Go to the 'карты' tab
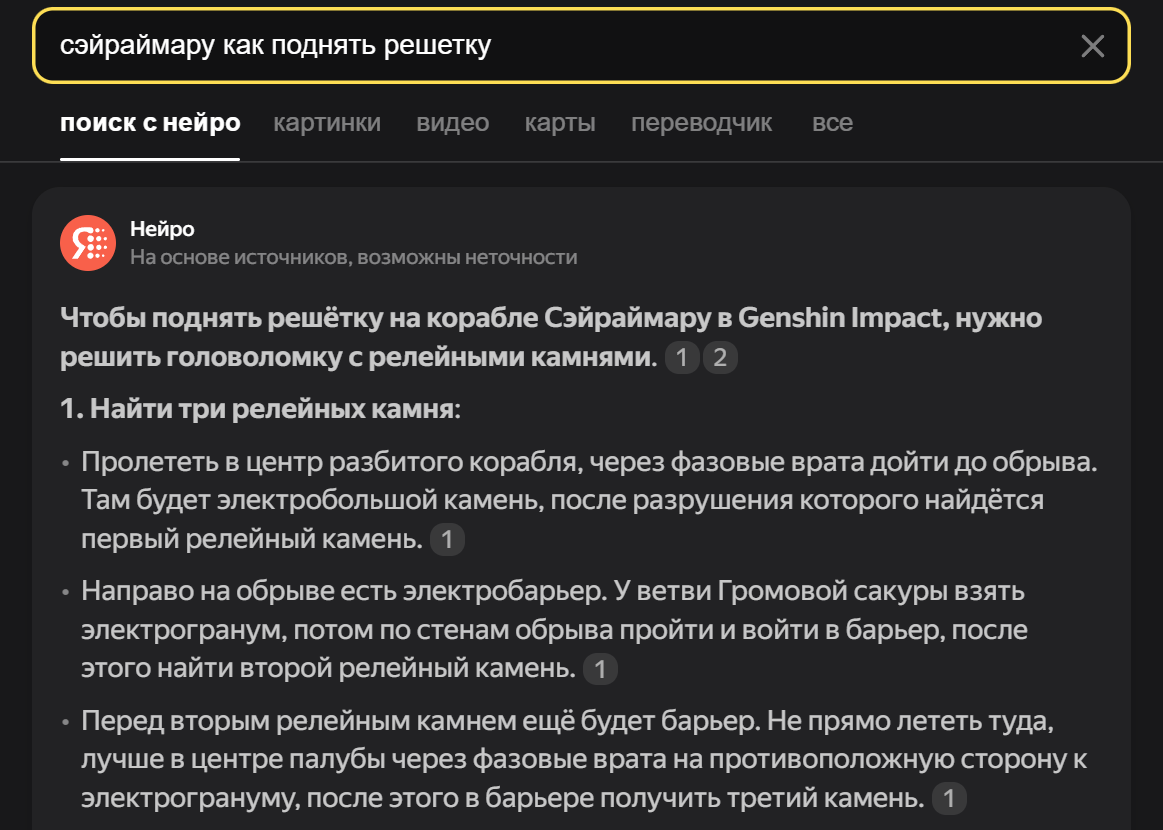The height and width of the screenshot is (830, 1163). 560,123
